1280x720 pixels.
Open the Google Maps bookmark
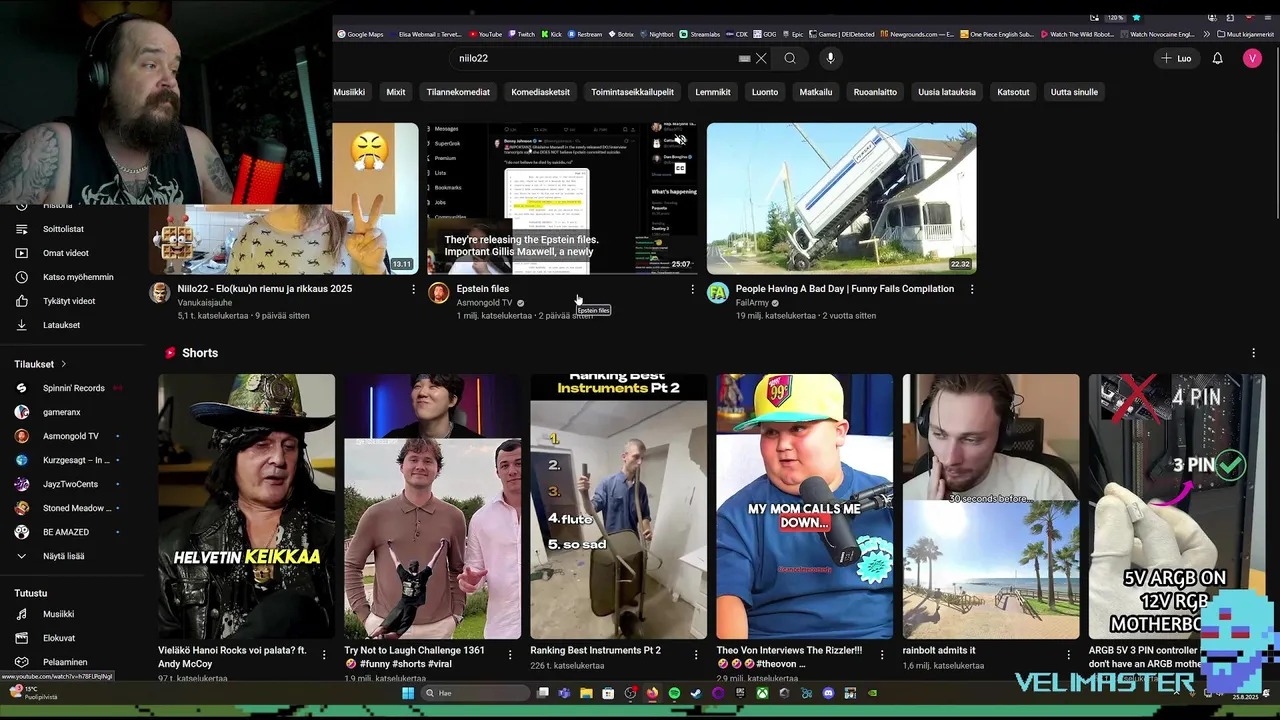point(360,34)
